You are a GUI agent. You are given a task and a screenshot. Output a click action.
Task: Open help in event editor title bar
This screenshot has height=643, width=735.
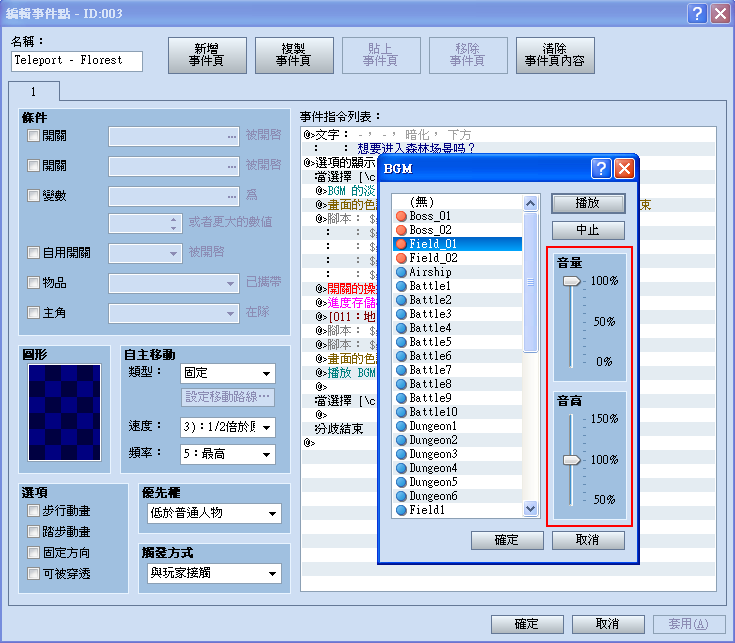[x=697, y=13]
